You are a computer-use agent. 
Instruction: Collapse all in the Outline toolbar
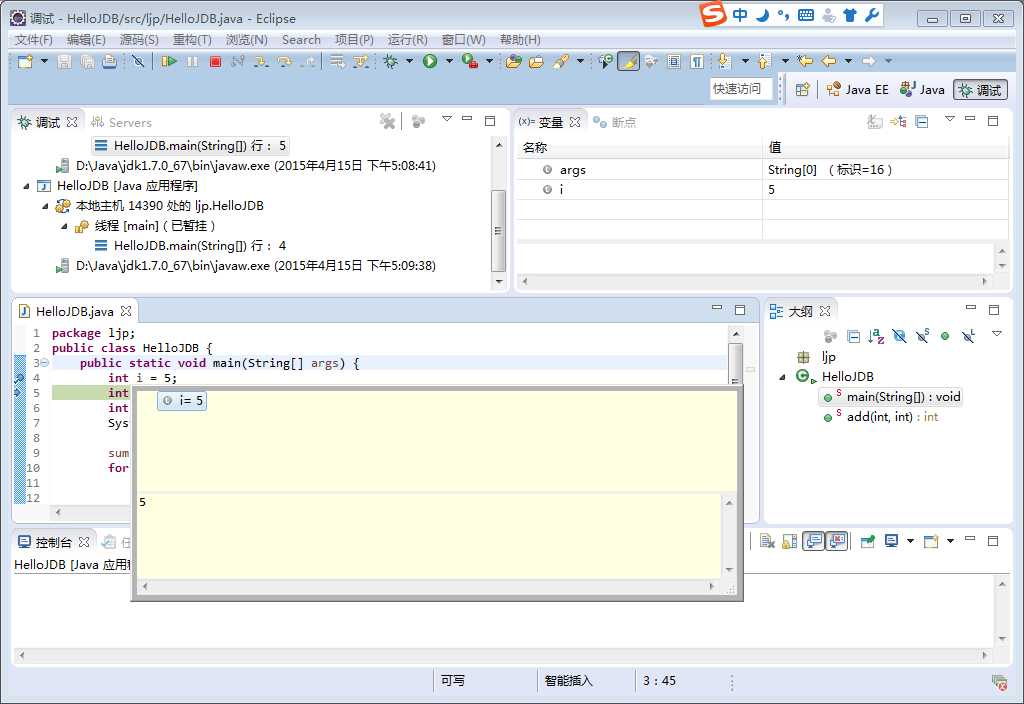(x=853, y=336)
